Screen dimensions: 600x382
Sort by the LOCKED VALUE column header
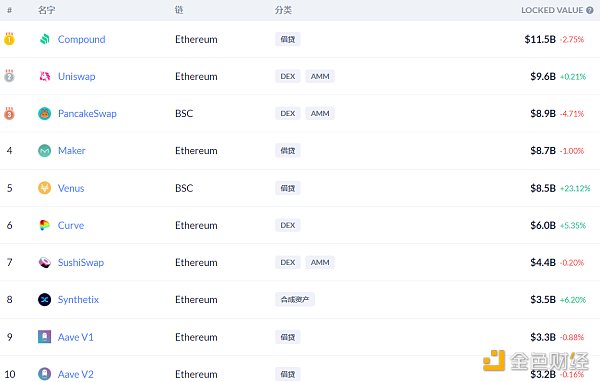point(552,10)
